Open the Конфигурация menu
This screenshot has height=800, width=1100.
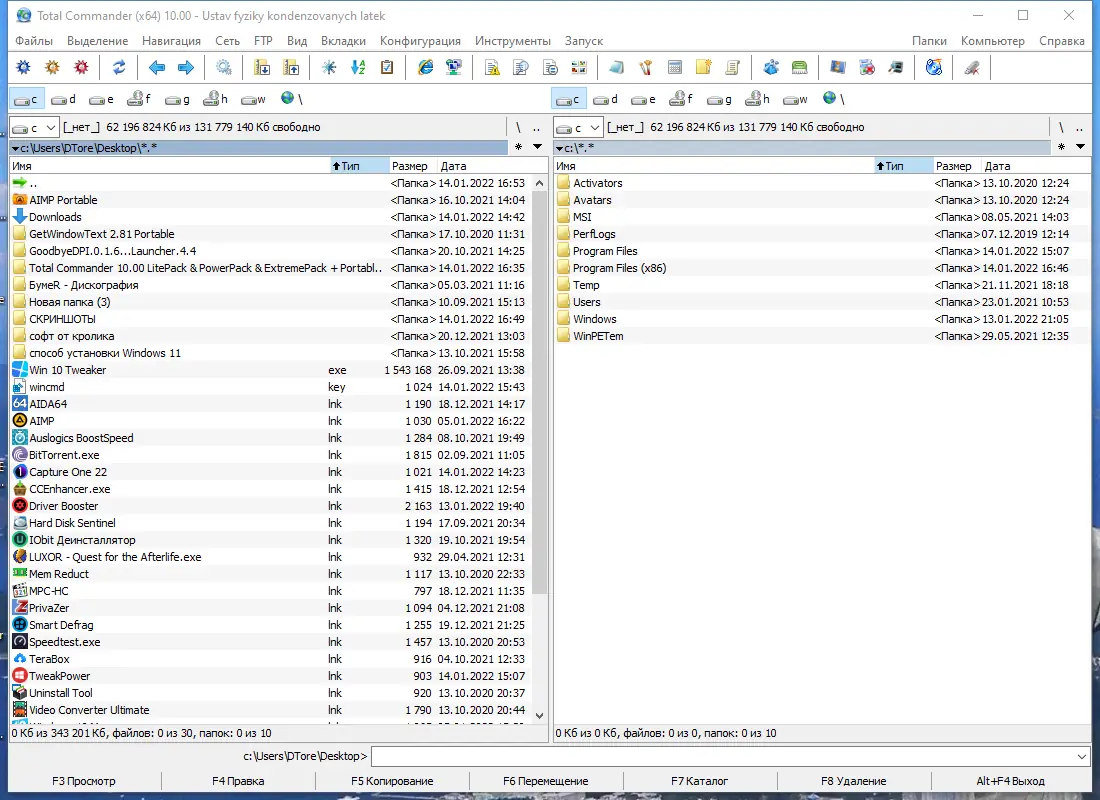(x=420, y=41)
